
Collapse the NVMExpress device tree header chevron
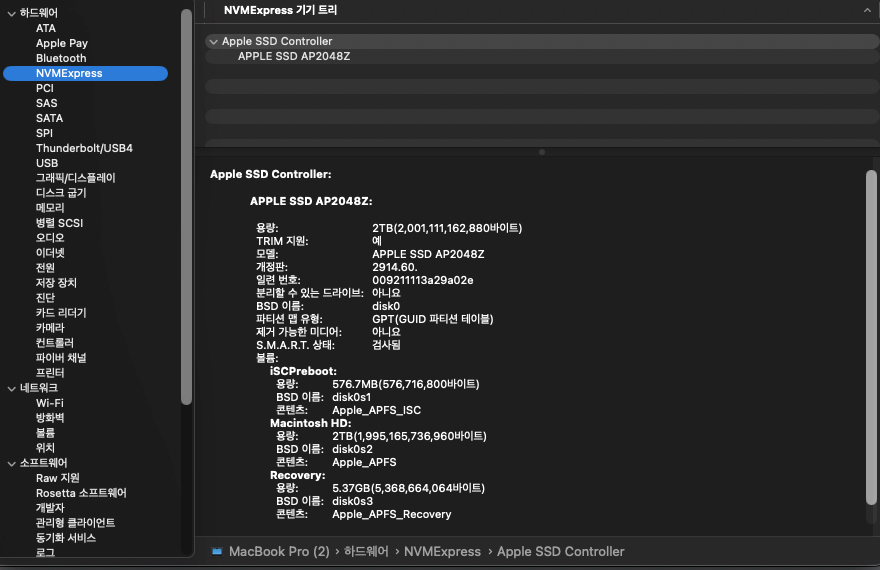(867, 10)
